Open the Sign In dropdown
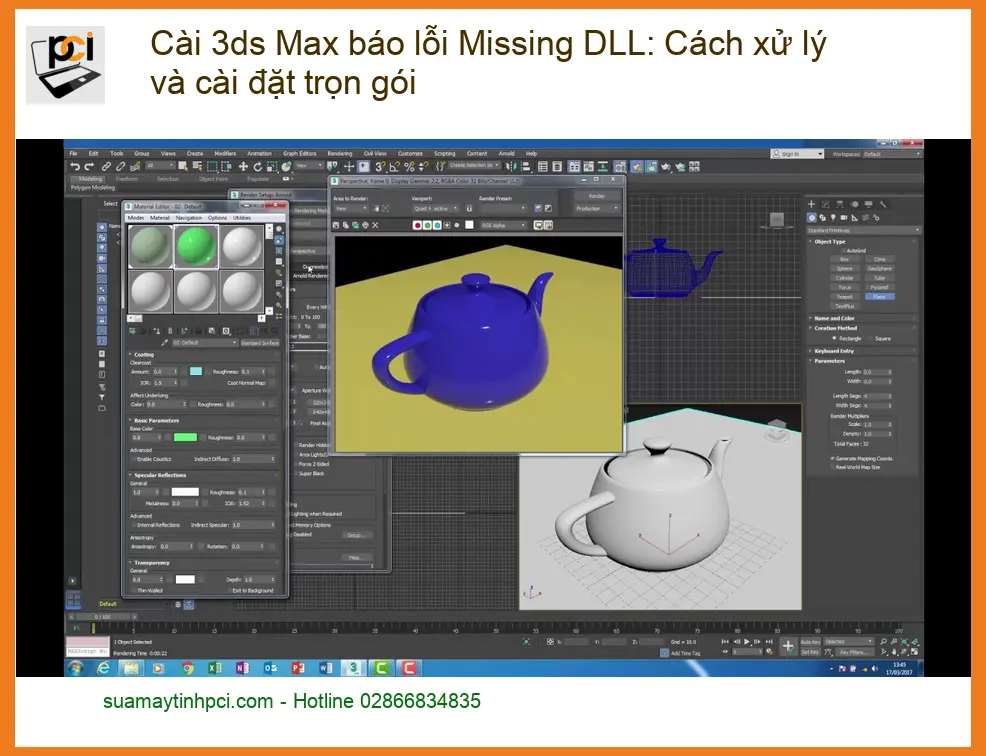This screenshot has width=986, height=756. [x=797, y=153]
